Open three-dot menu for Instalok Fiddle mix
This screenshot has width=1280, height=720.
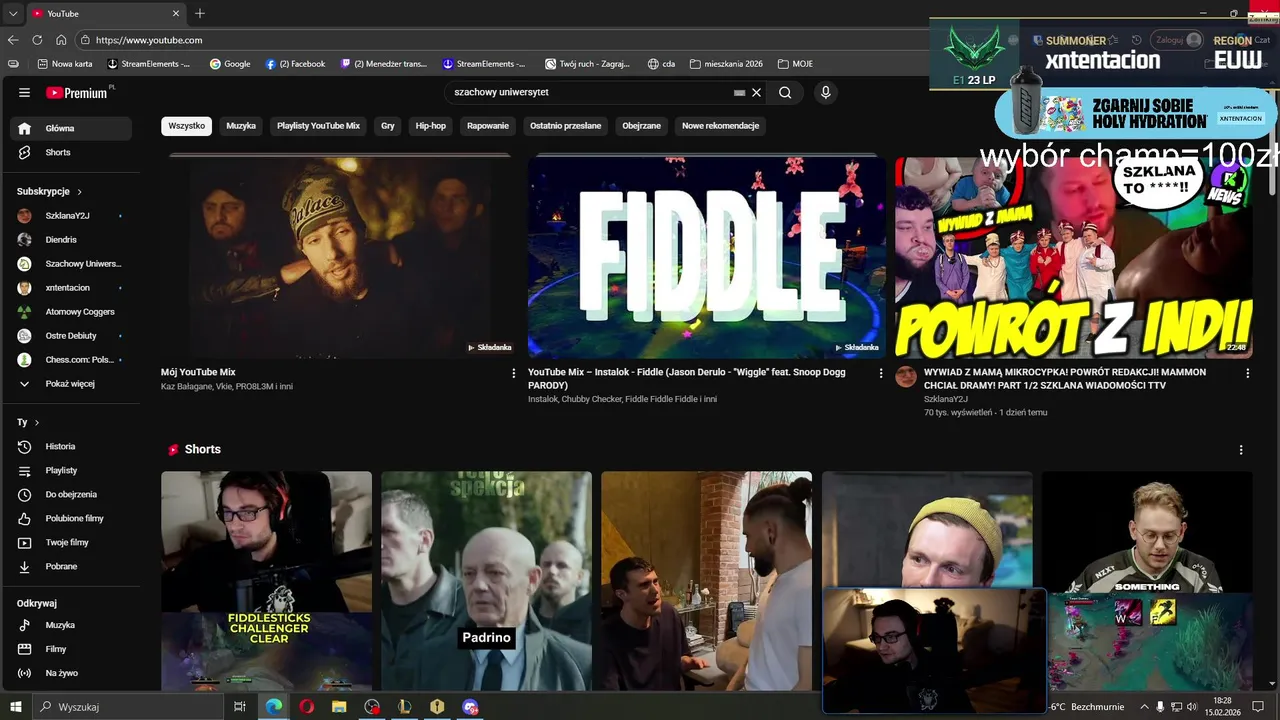point(881,373)
